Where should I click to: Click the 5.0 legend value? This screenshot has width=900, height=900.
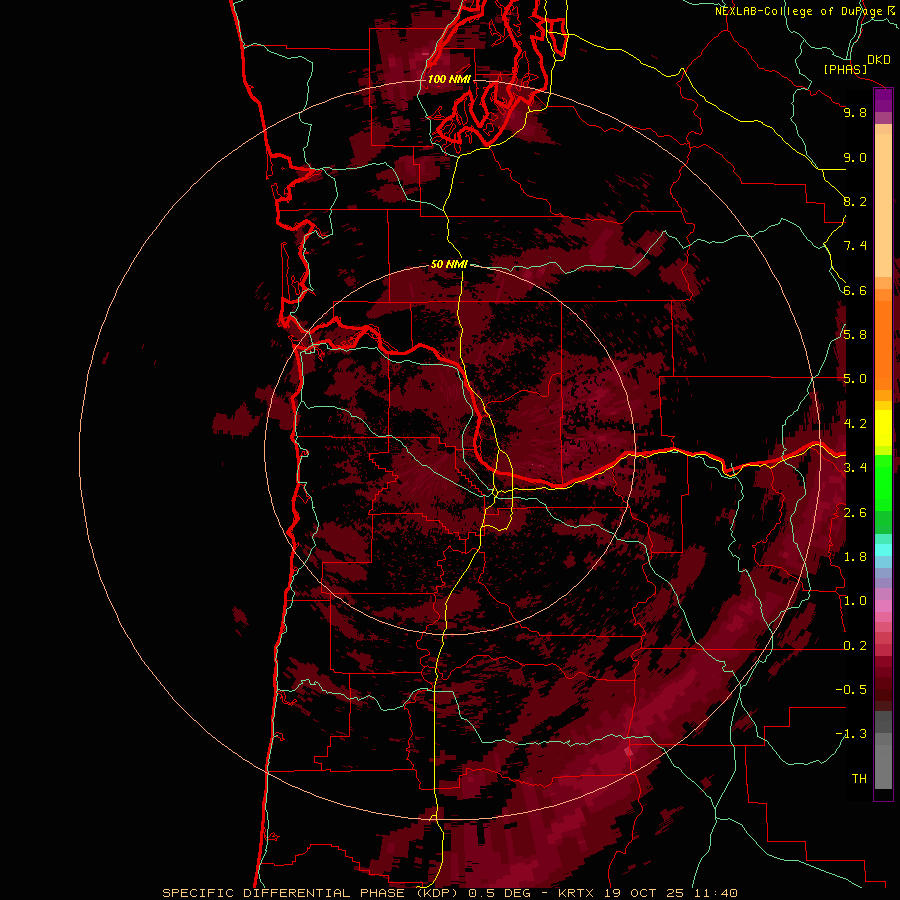point(855,379)
